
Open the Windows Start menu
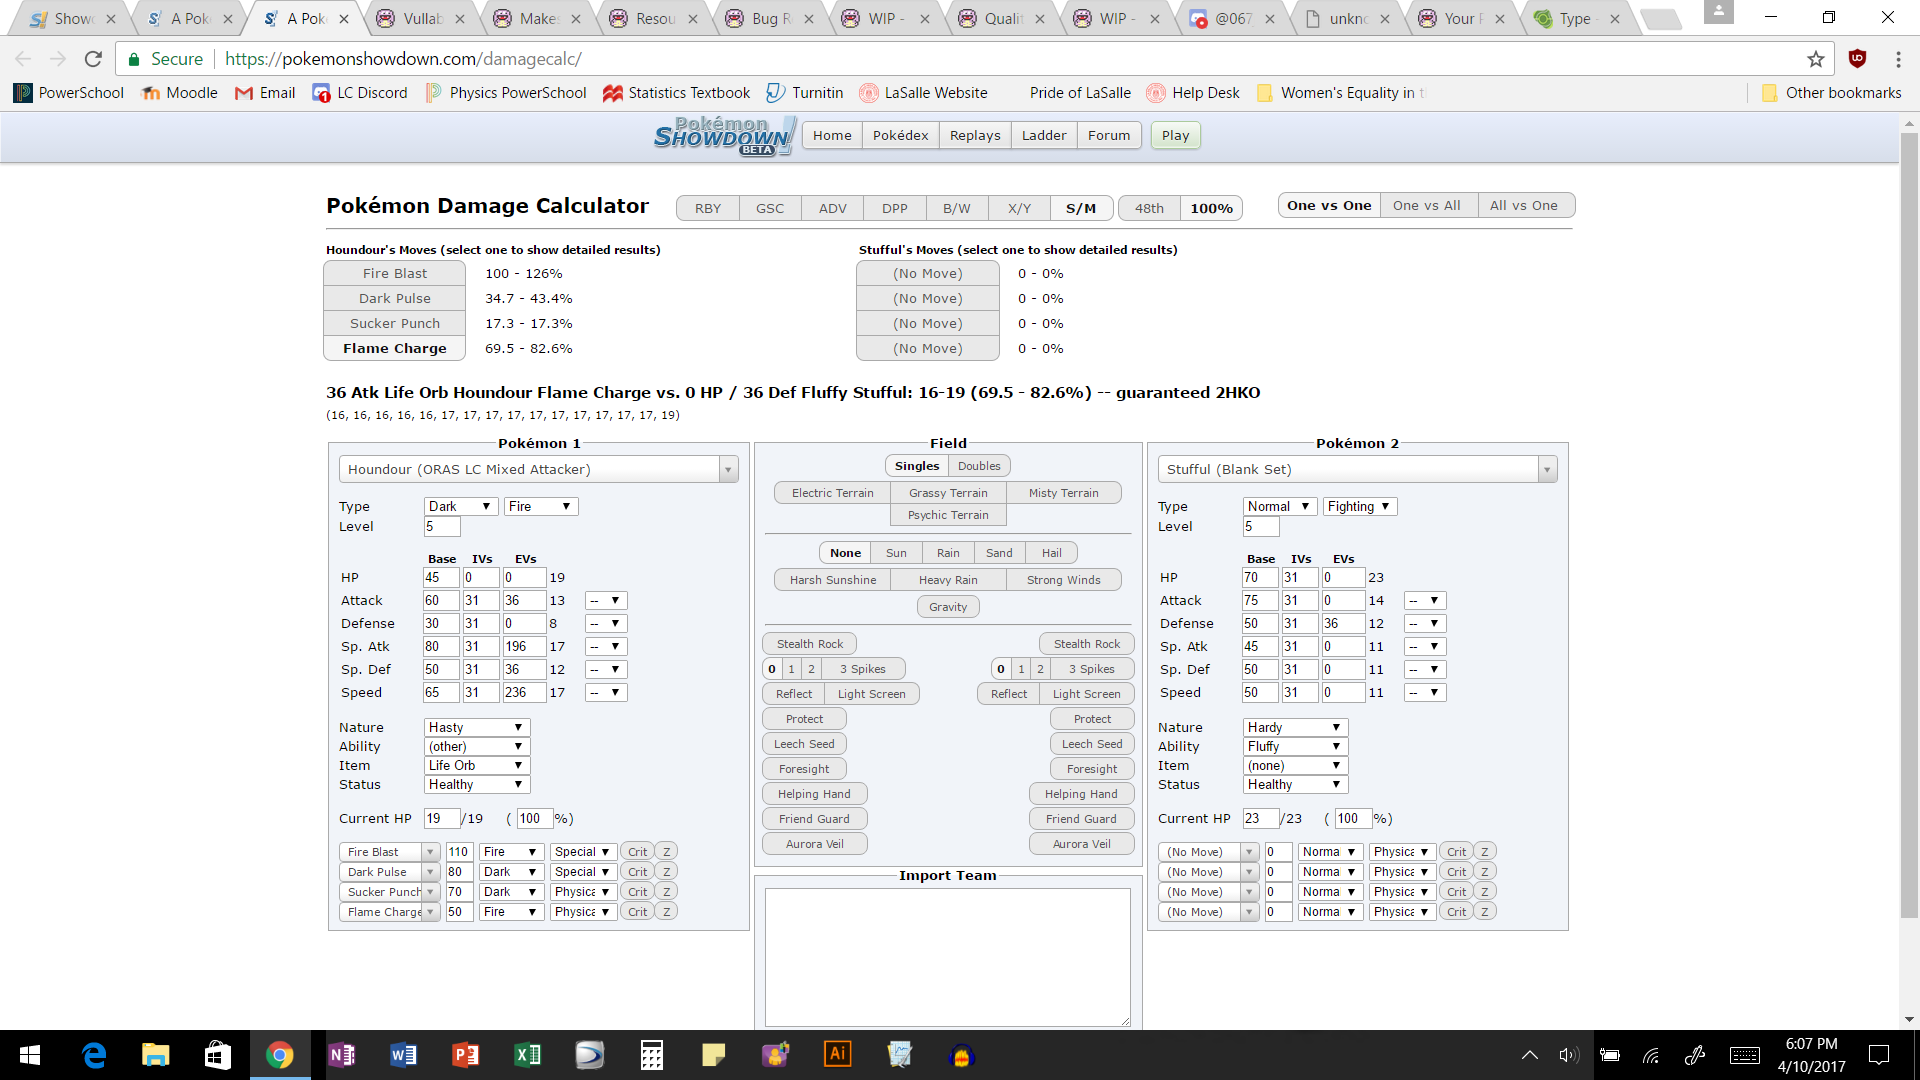pos(30,1055)
